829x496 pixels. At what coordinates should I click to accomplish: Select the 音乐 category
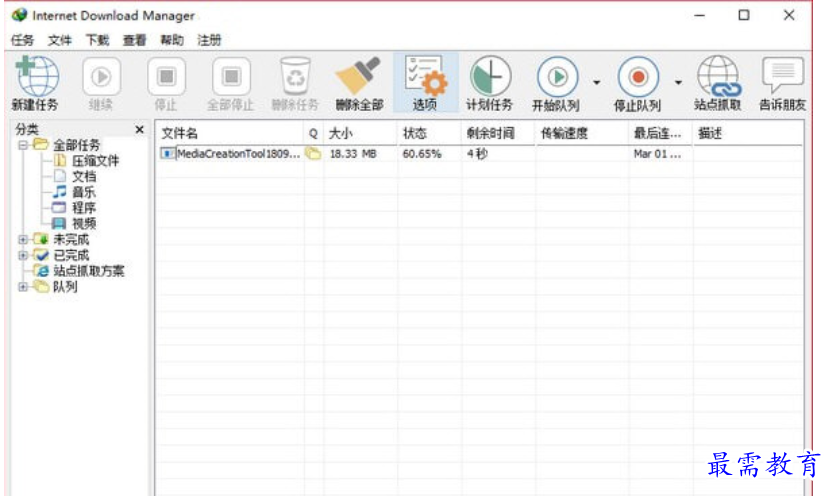84,192
